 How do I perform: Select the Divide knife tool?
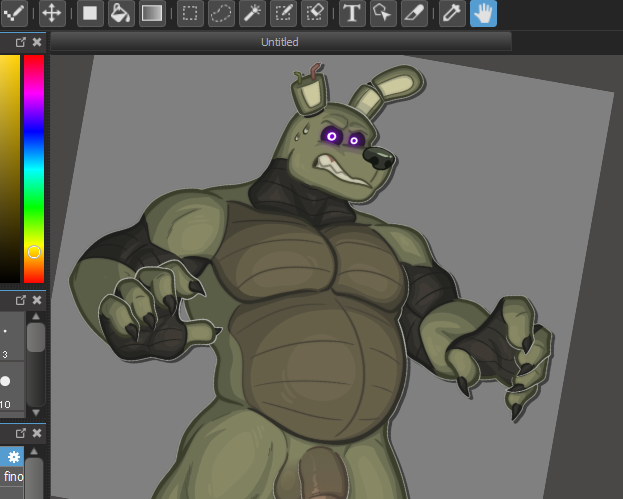coord(414,13)
